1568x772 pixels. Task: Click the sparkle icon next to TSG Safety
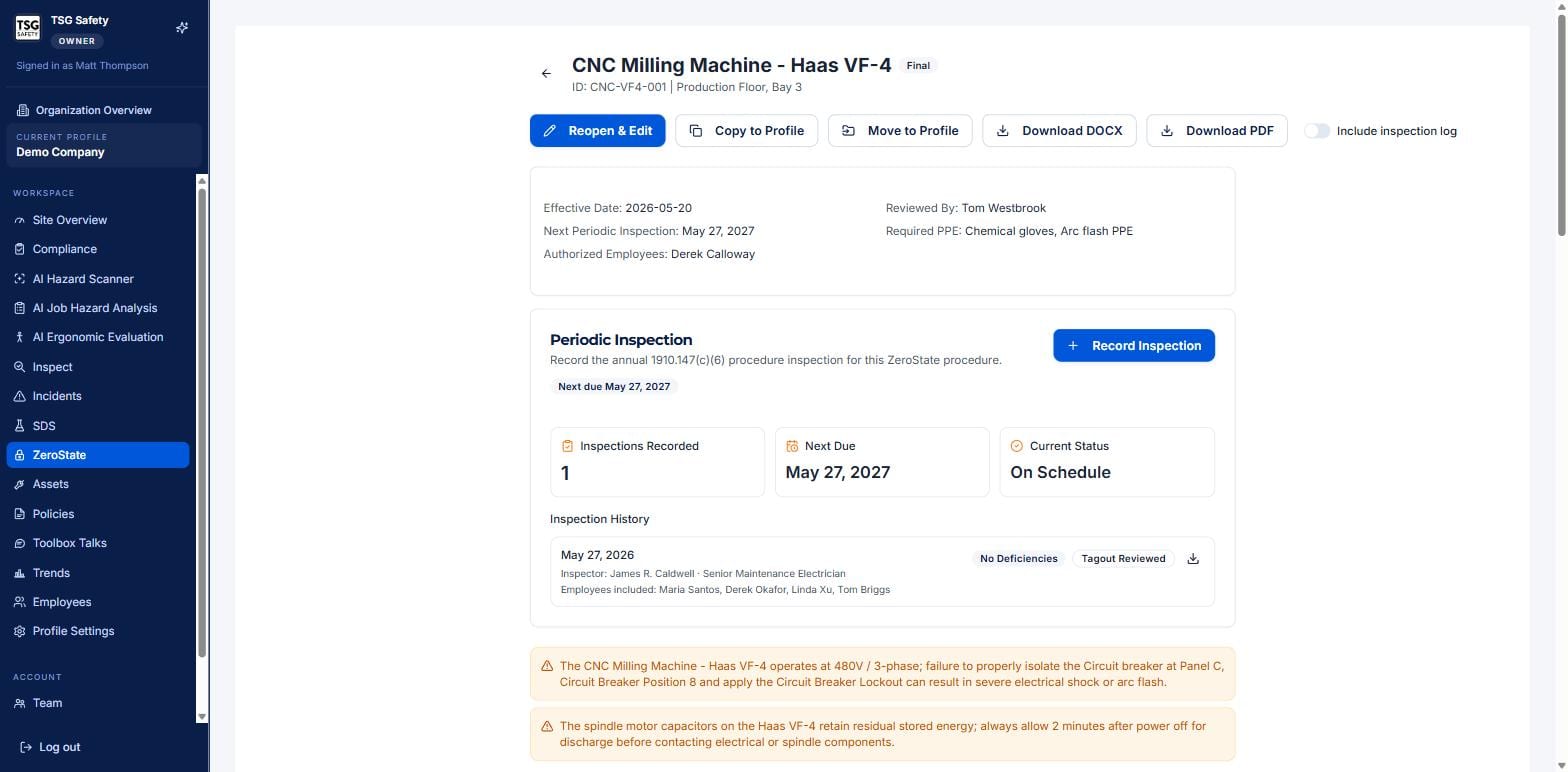(x=182, y=28)
